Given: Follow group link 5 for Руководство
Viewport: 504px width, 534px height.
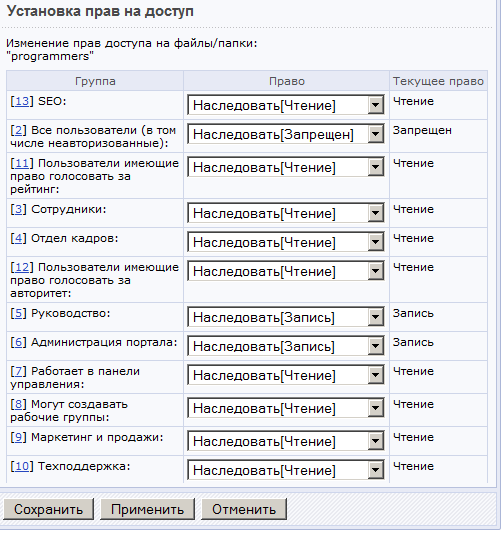Looking at the screenshot, I should pos(18,313).
